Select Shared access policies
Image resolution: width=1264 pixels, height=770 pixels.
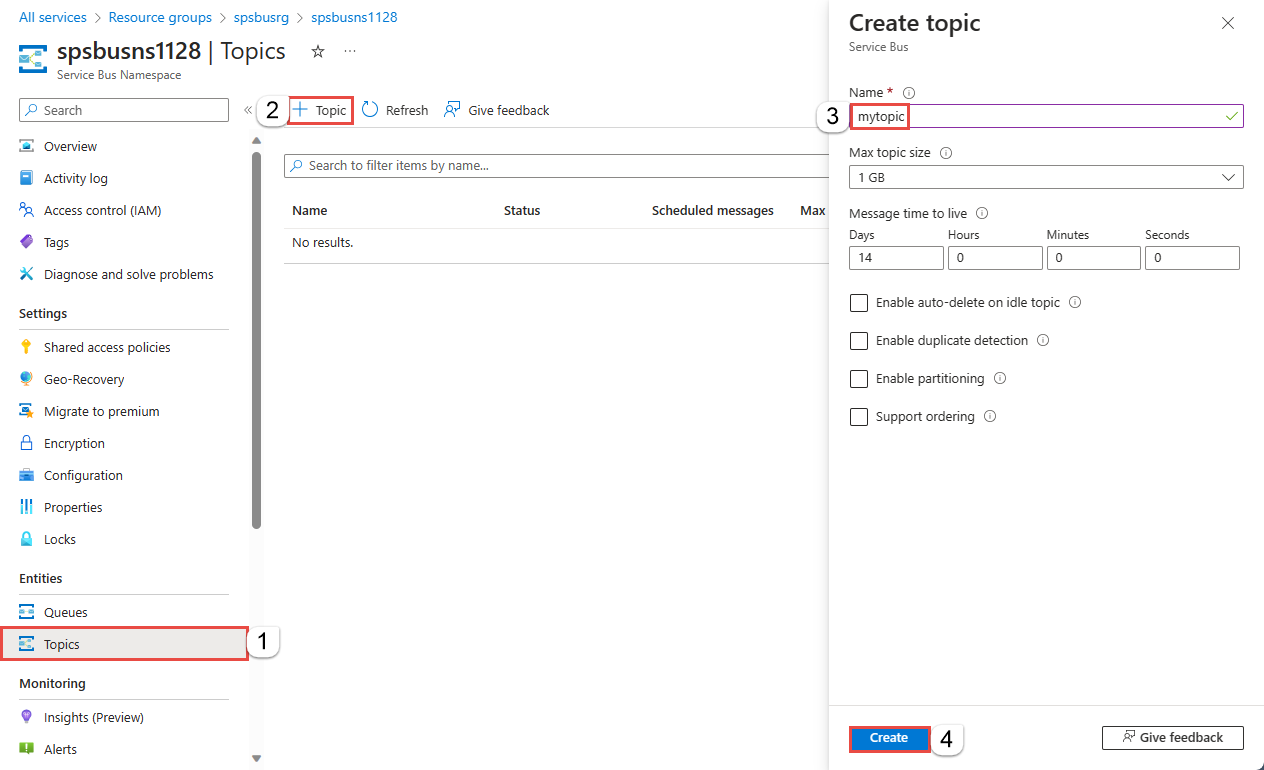(x=107, y=347)
